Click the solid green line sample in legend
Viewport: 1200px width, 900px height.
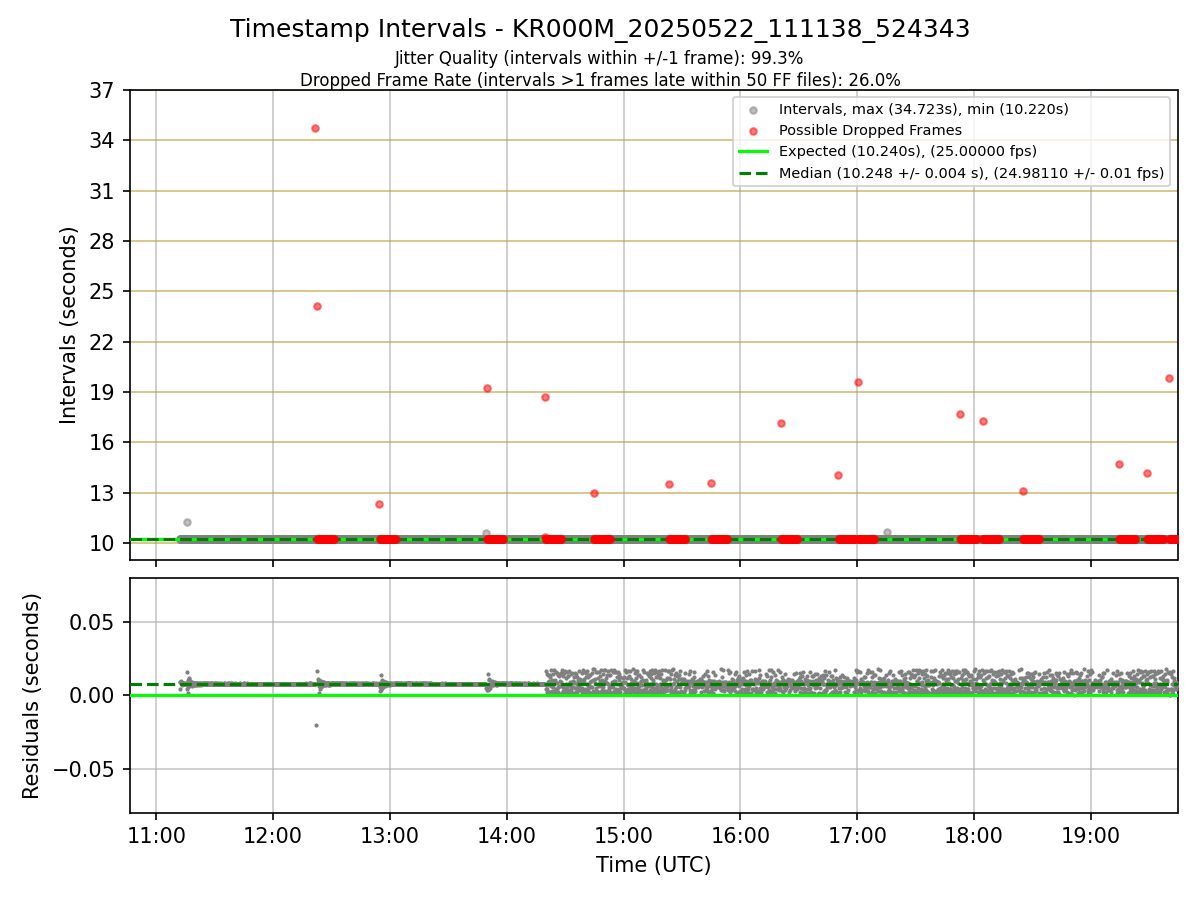[753, 151]
